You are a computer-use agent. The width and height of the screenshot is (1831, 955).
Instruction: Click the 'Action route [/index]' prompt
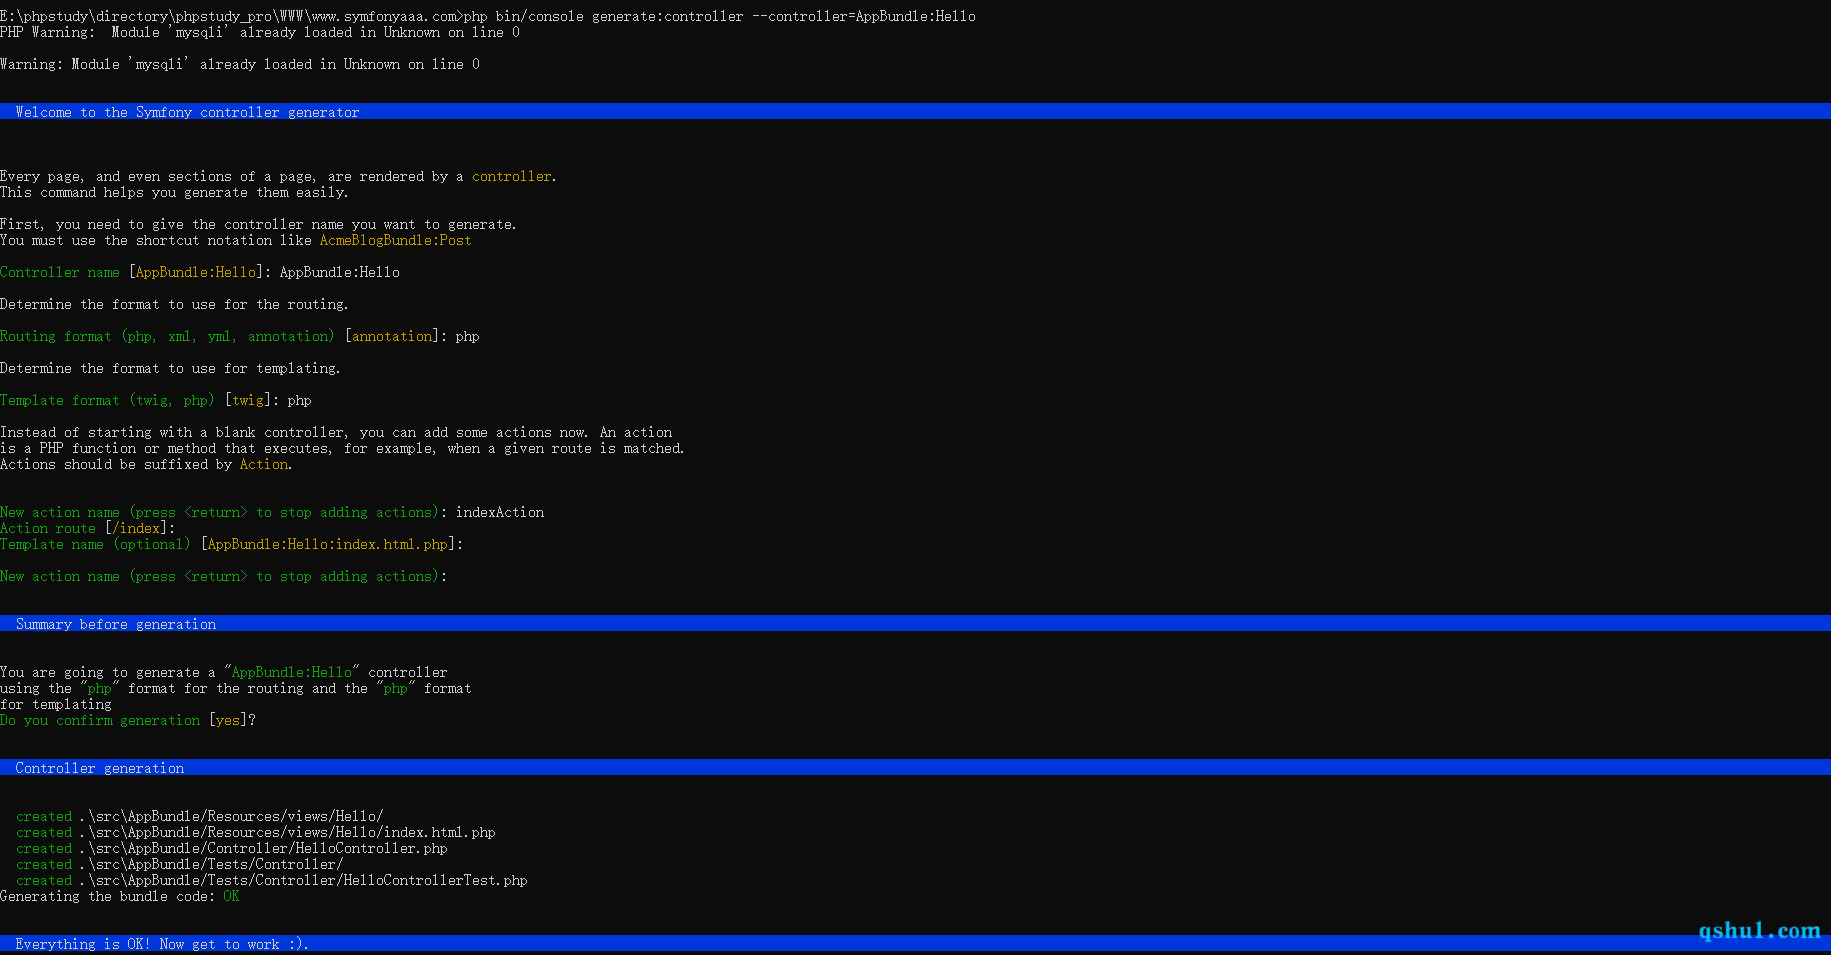88,528
